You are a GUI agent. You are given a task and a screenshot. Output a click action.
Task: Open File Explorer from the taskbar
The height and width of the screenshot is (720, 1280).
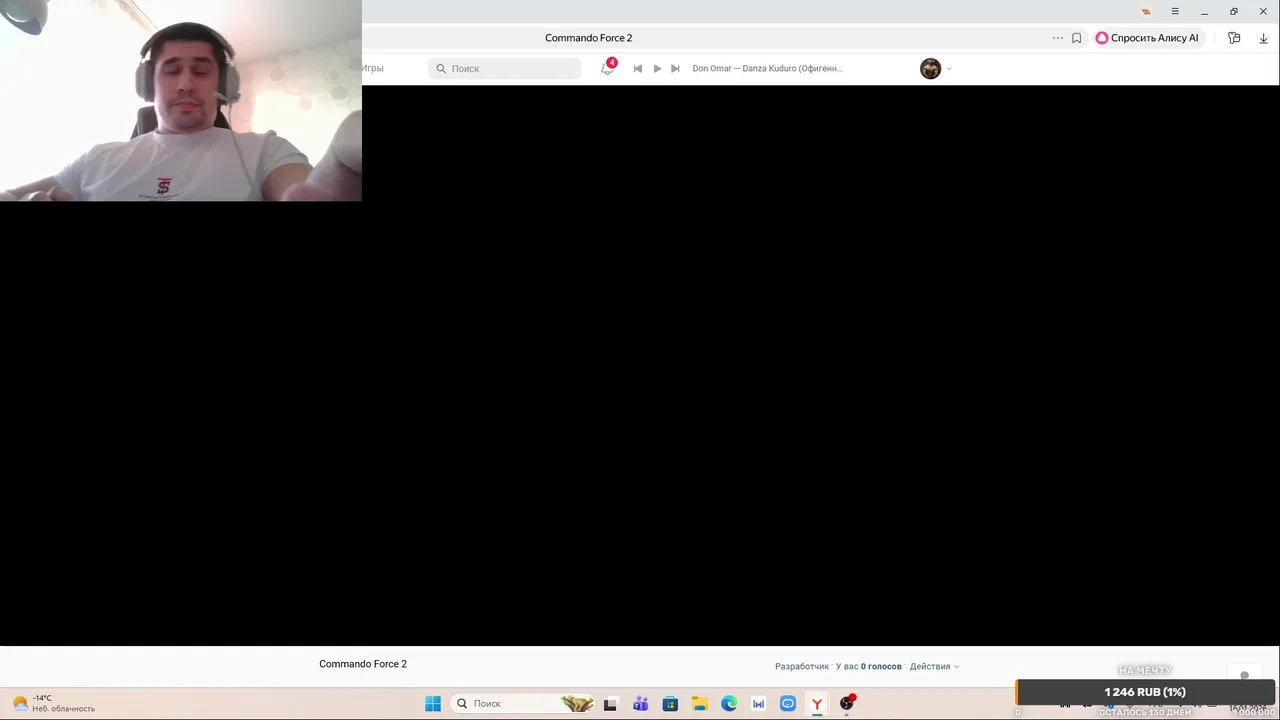(699, 703)
